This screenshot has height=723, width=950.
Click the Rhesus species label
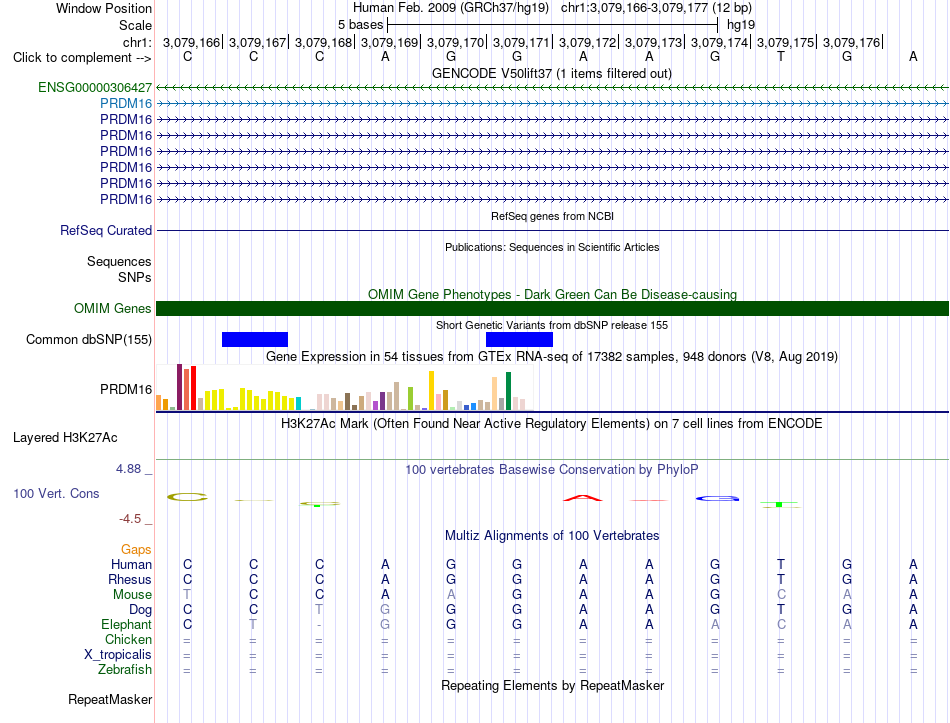(130, 579)
